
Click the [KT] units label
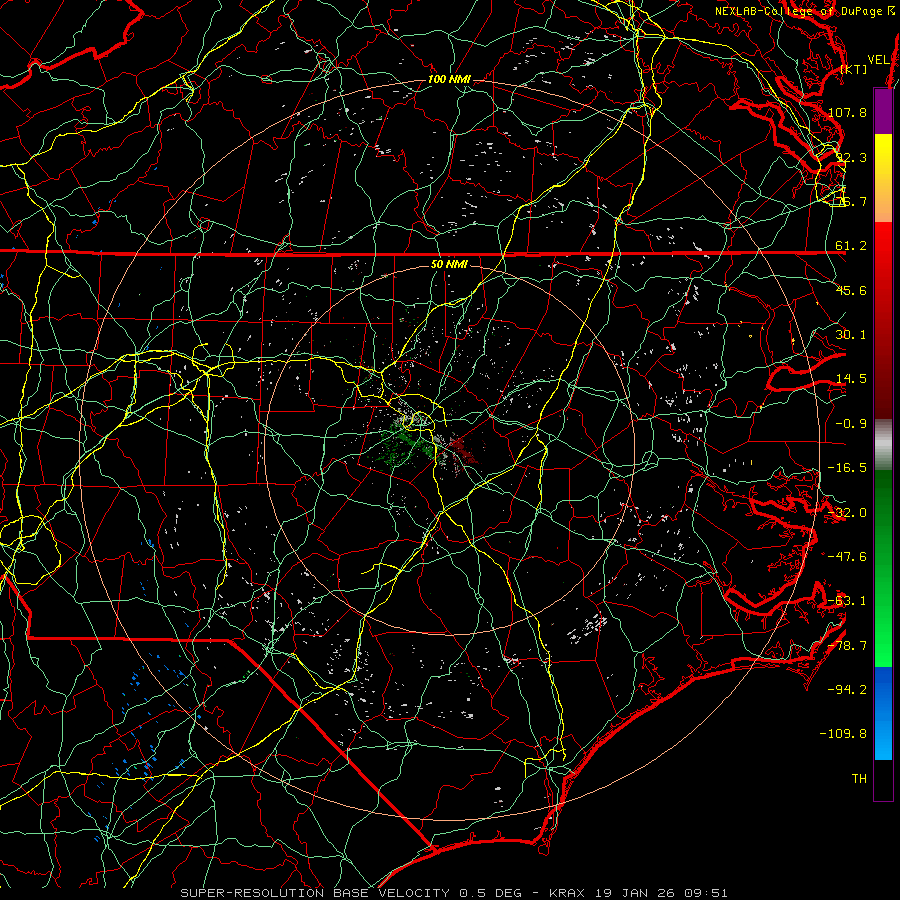[854, 69]
